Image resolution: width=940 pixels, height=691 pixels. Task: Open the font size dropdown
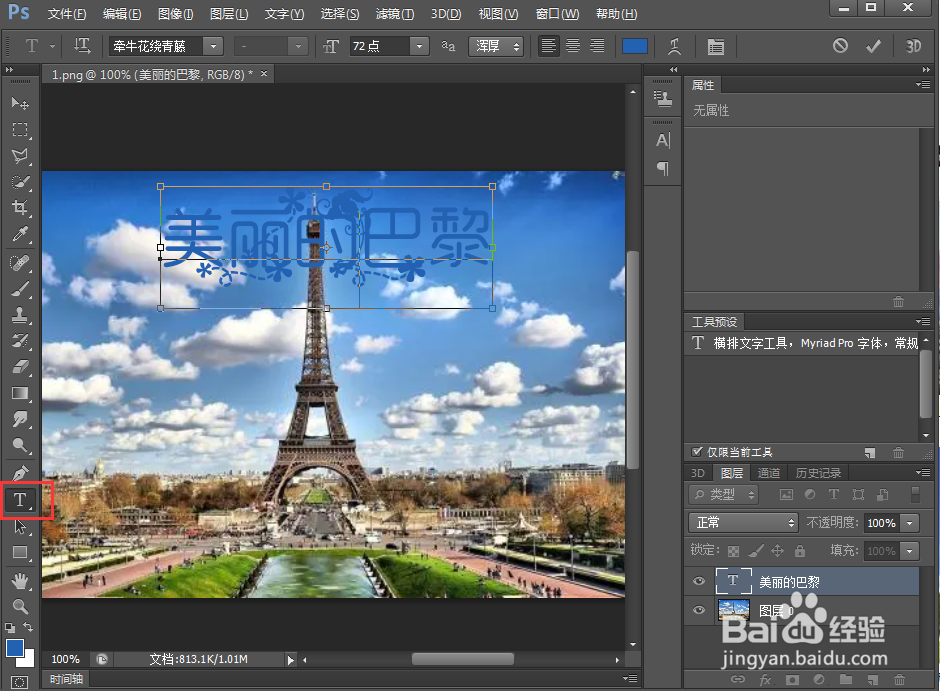pyautogui.click(x=419, y=46)
